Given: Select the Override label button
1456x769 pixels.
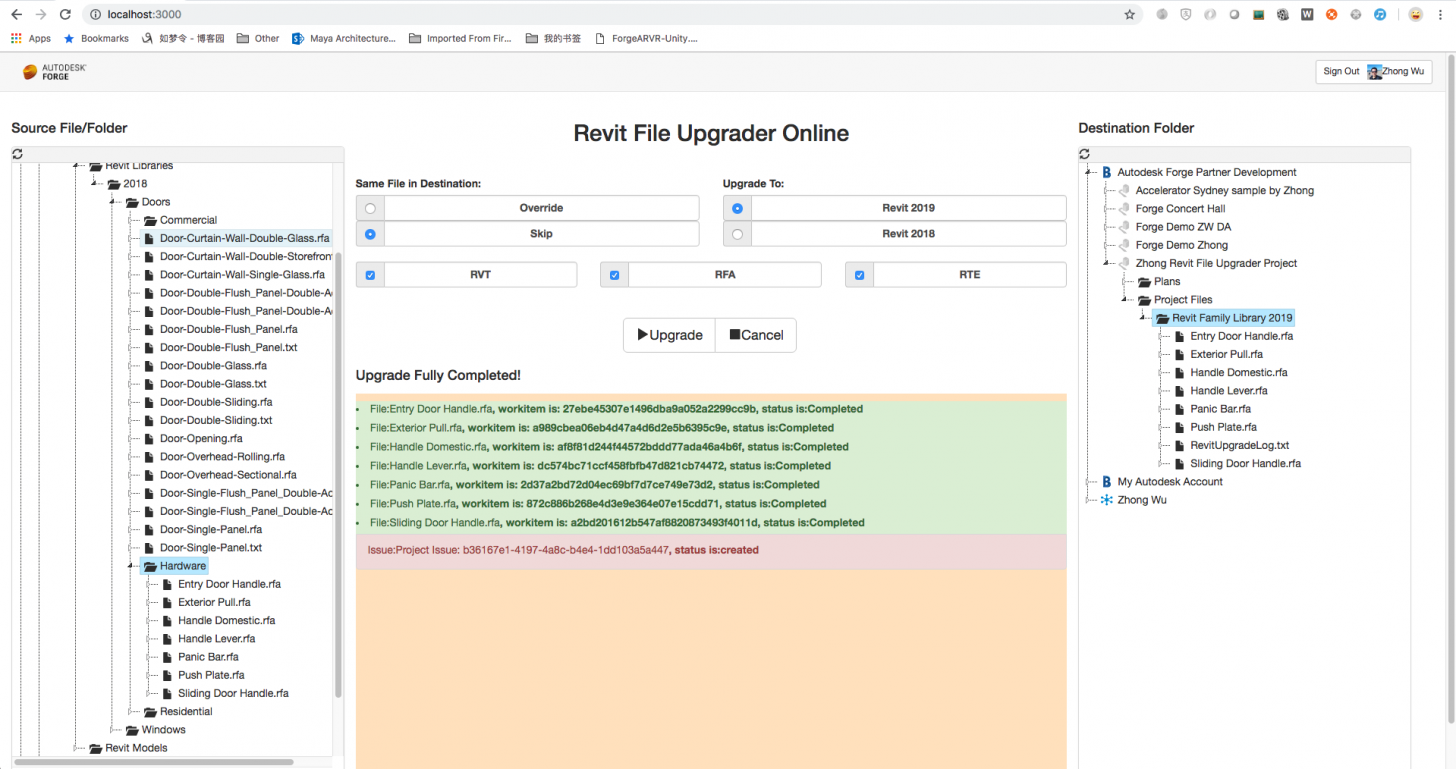Looking at the screenshot, I should click(x=541, y=208).
